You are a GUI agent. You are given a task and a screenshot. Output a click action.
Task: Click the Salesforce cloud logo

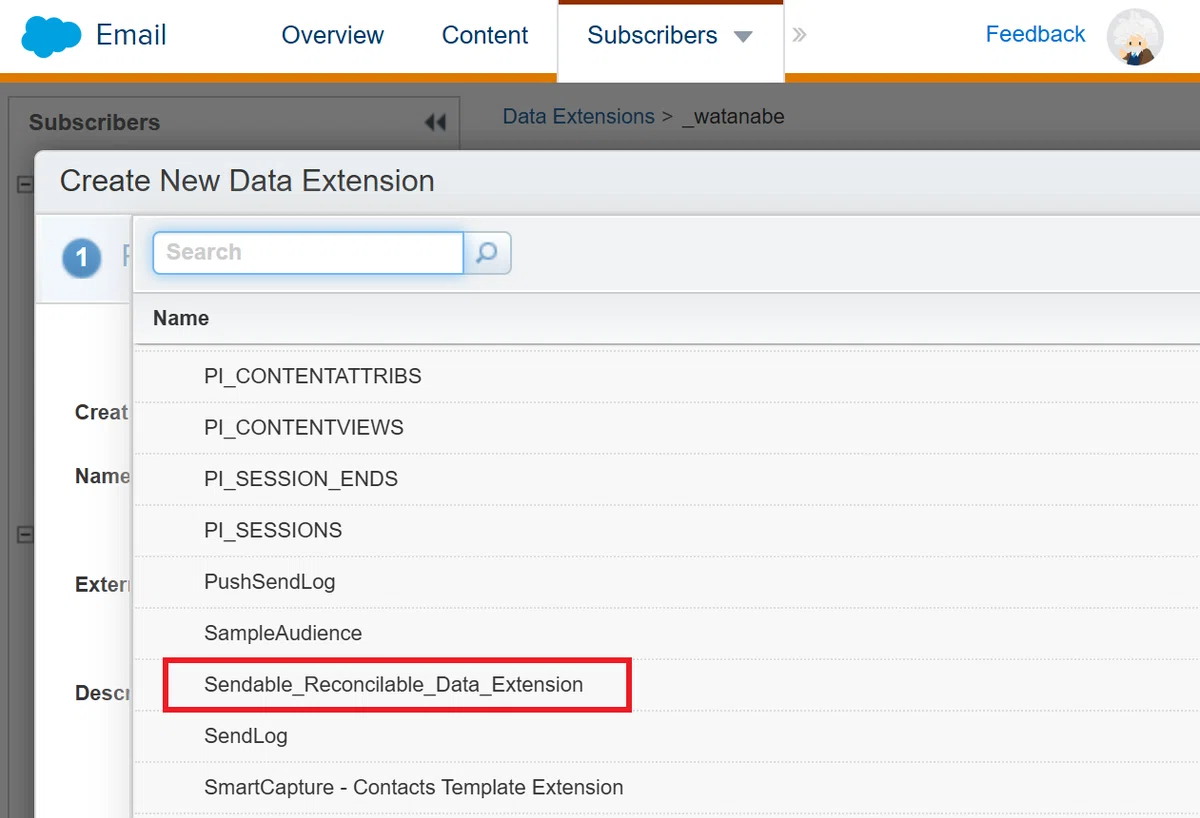51,37
